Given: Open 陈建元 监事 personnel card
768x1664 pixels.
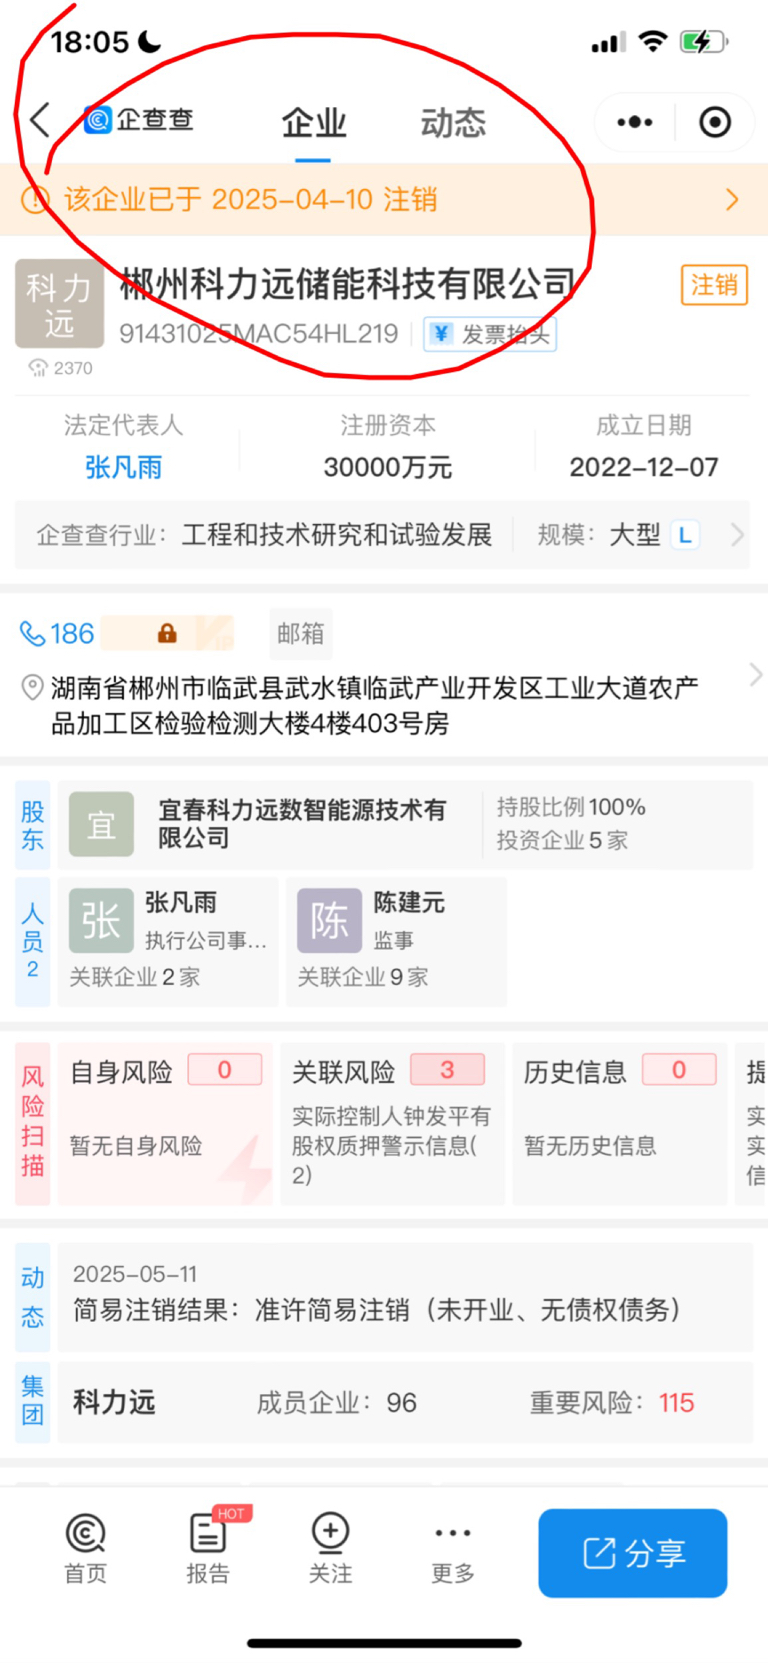Looking at the screenshot, I should click(396, 941).
